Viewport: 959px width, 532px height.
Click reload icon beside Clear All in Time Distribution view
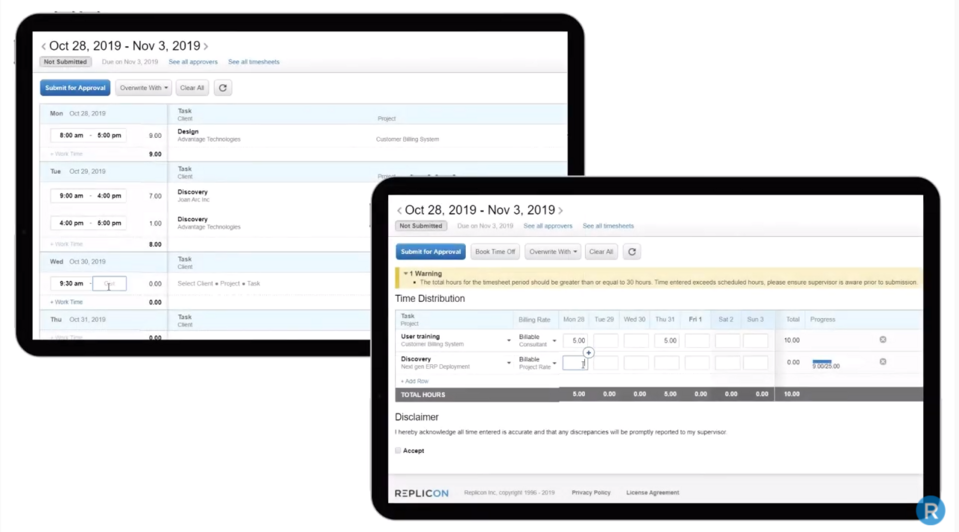(632, 252)
